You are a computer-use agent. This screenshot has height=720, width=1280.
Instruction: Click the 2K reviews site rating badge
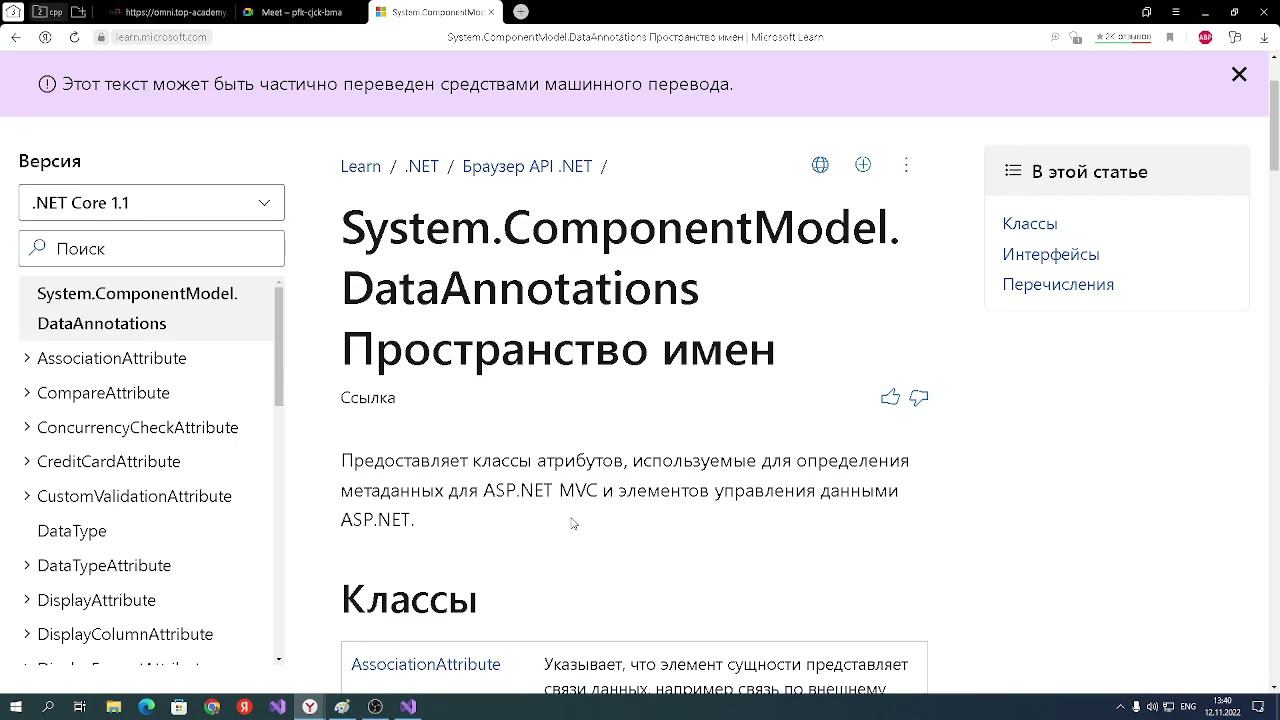(1123, 37)
